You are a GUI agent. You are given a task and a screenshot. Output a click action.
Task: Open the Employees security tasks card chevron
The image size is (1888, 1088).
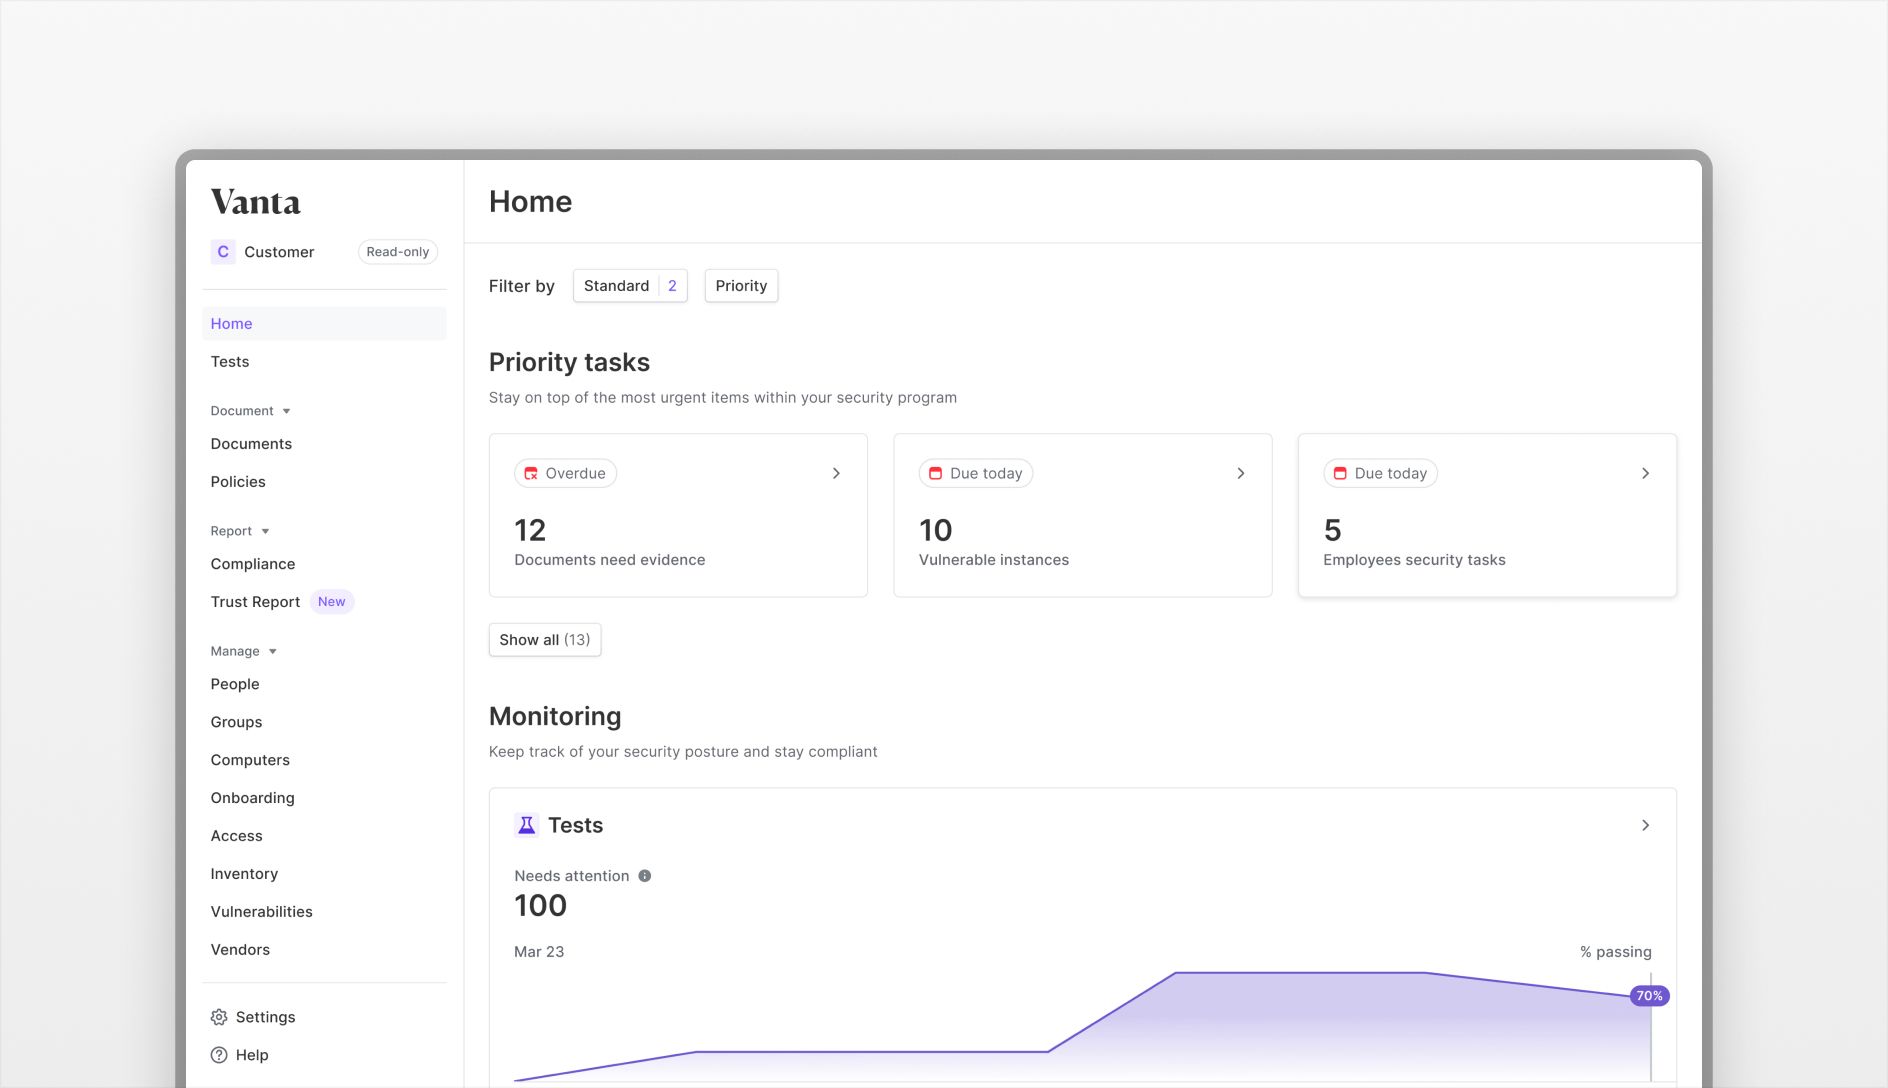tap(1645, 473)
